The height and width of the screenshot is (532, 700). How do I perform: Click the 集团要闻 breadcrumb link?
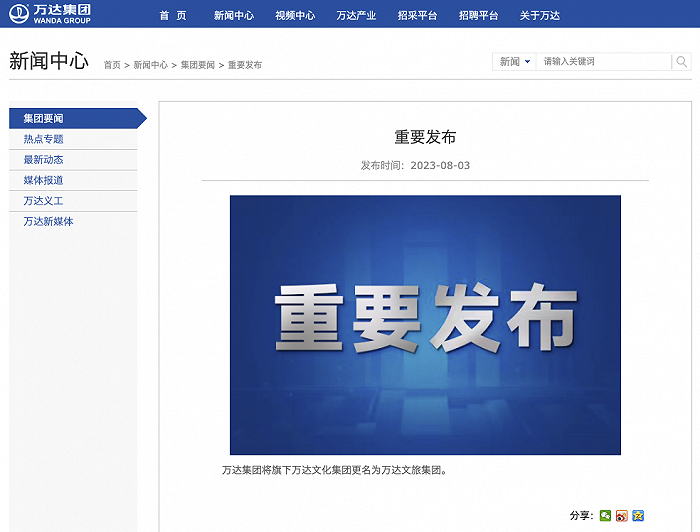click(x=197, y=65)
